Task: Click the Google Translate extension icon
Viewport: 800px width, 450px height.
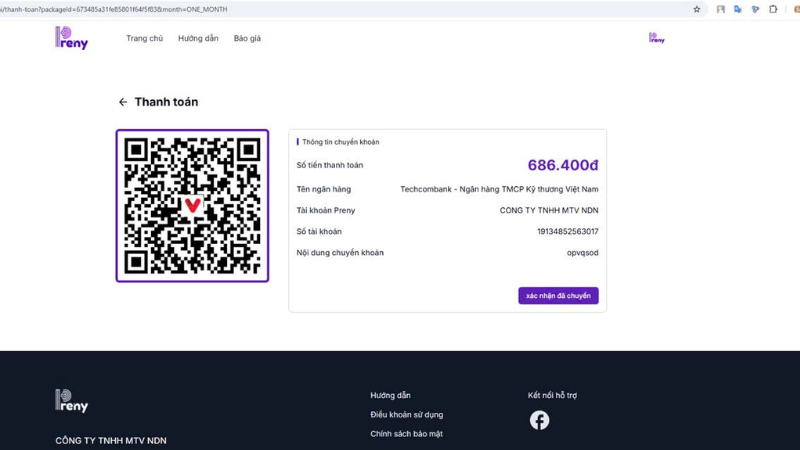Action: coord(738,9)
